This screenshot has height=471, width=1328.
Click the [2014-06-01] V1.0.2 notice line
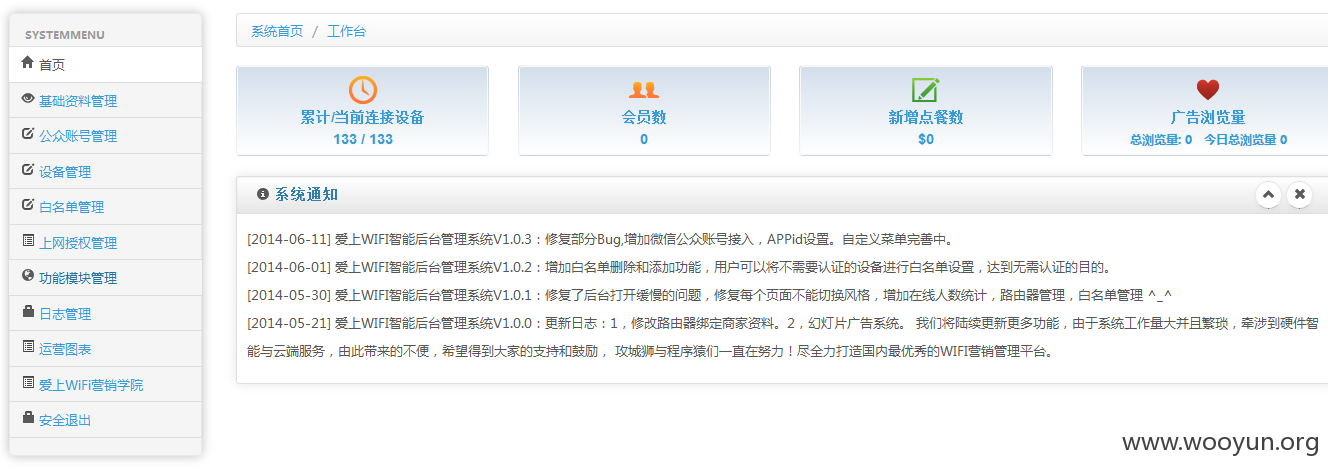(679, 267)
